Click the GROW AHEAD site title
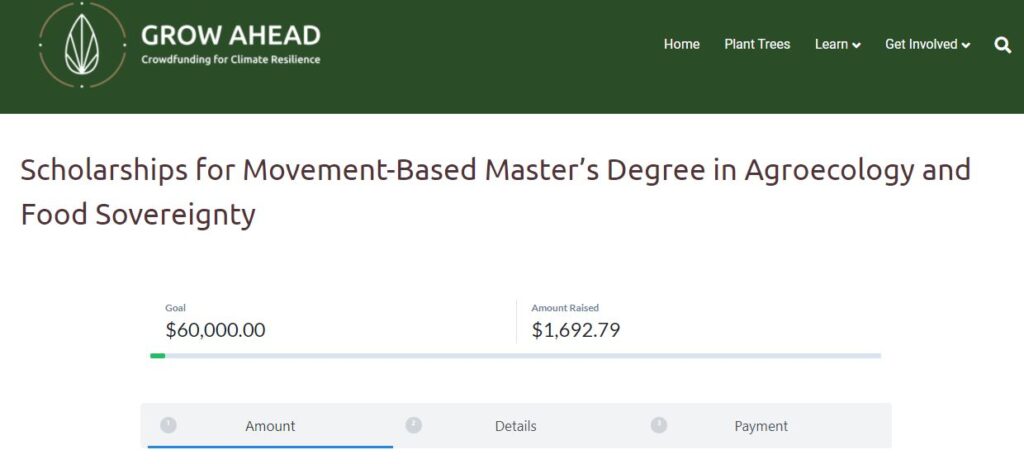The image size is (1024, 464). click(x=231, y=35)
